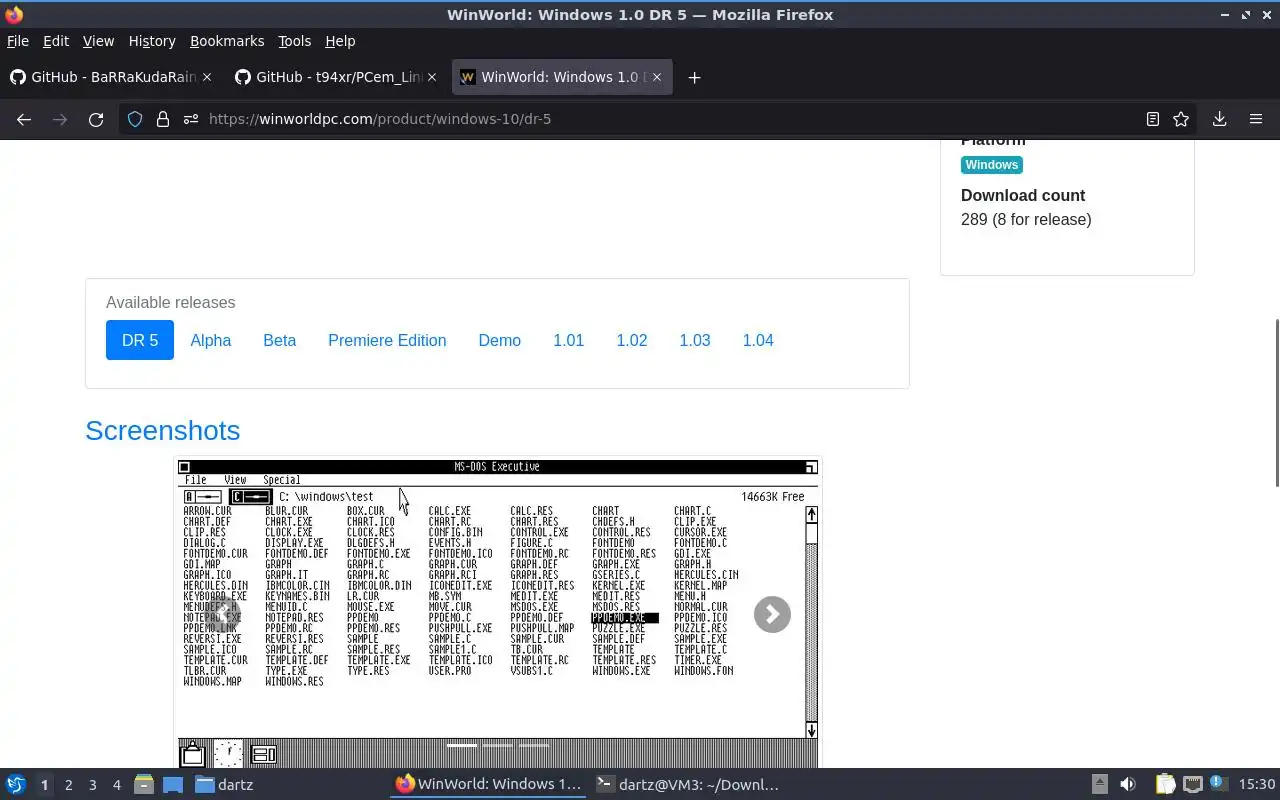Select the 1.03 release

pyautogui.click(x=695, y=340)
